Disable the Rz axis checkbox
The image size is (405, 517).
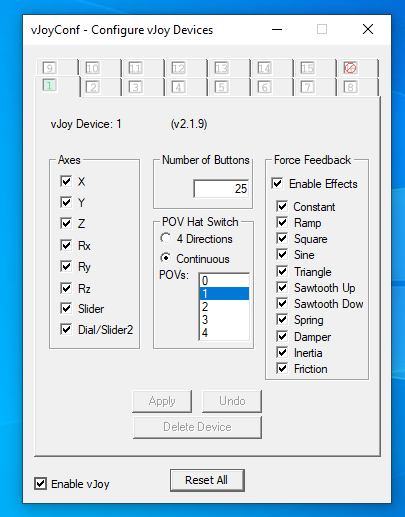(x=66, y=288)
